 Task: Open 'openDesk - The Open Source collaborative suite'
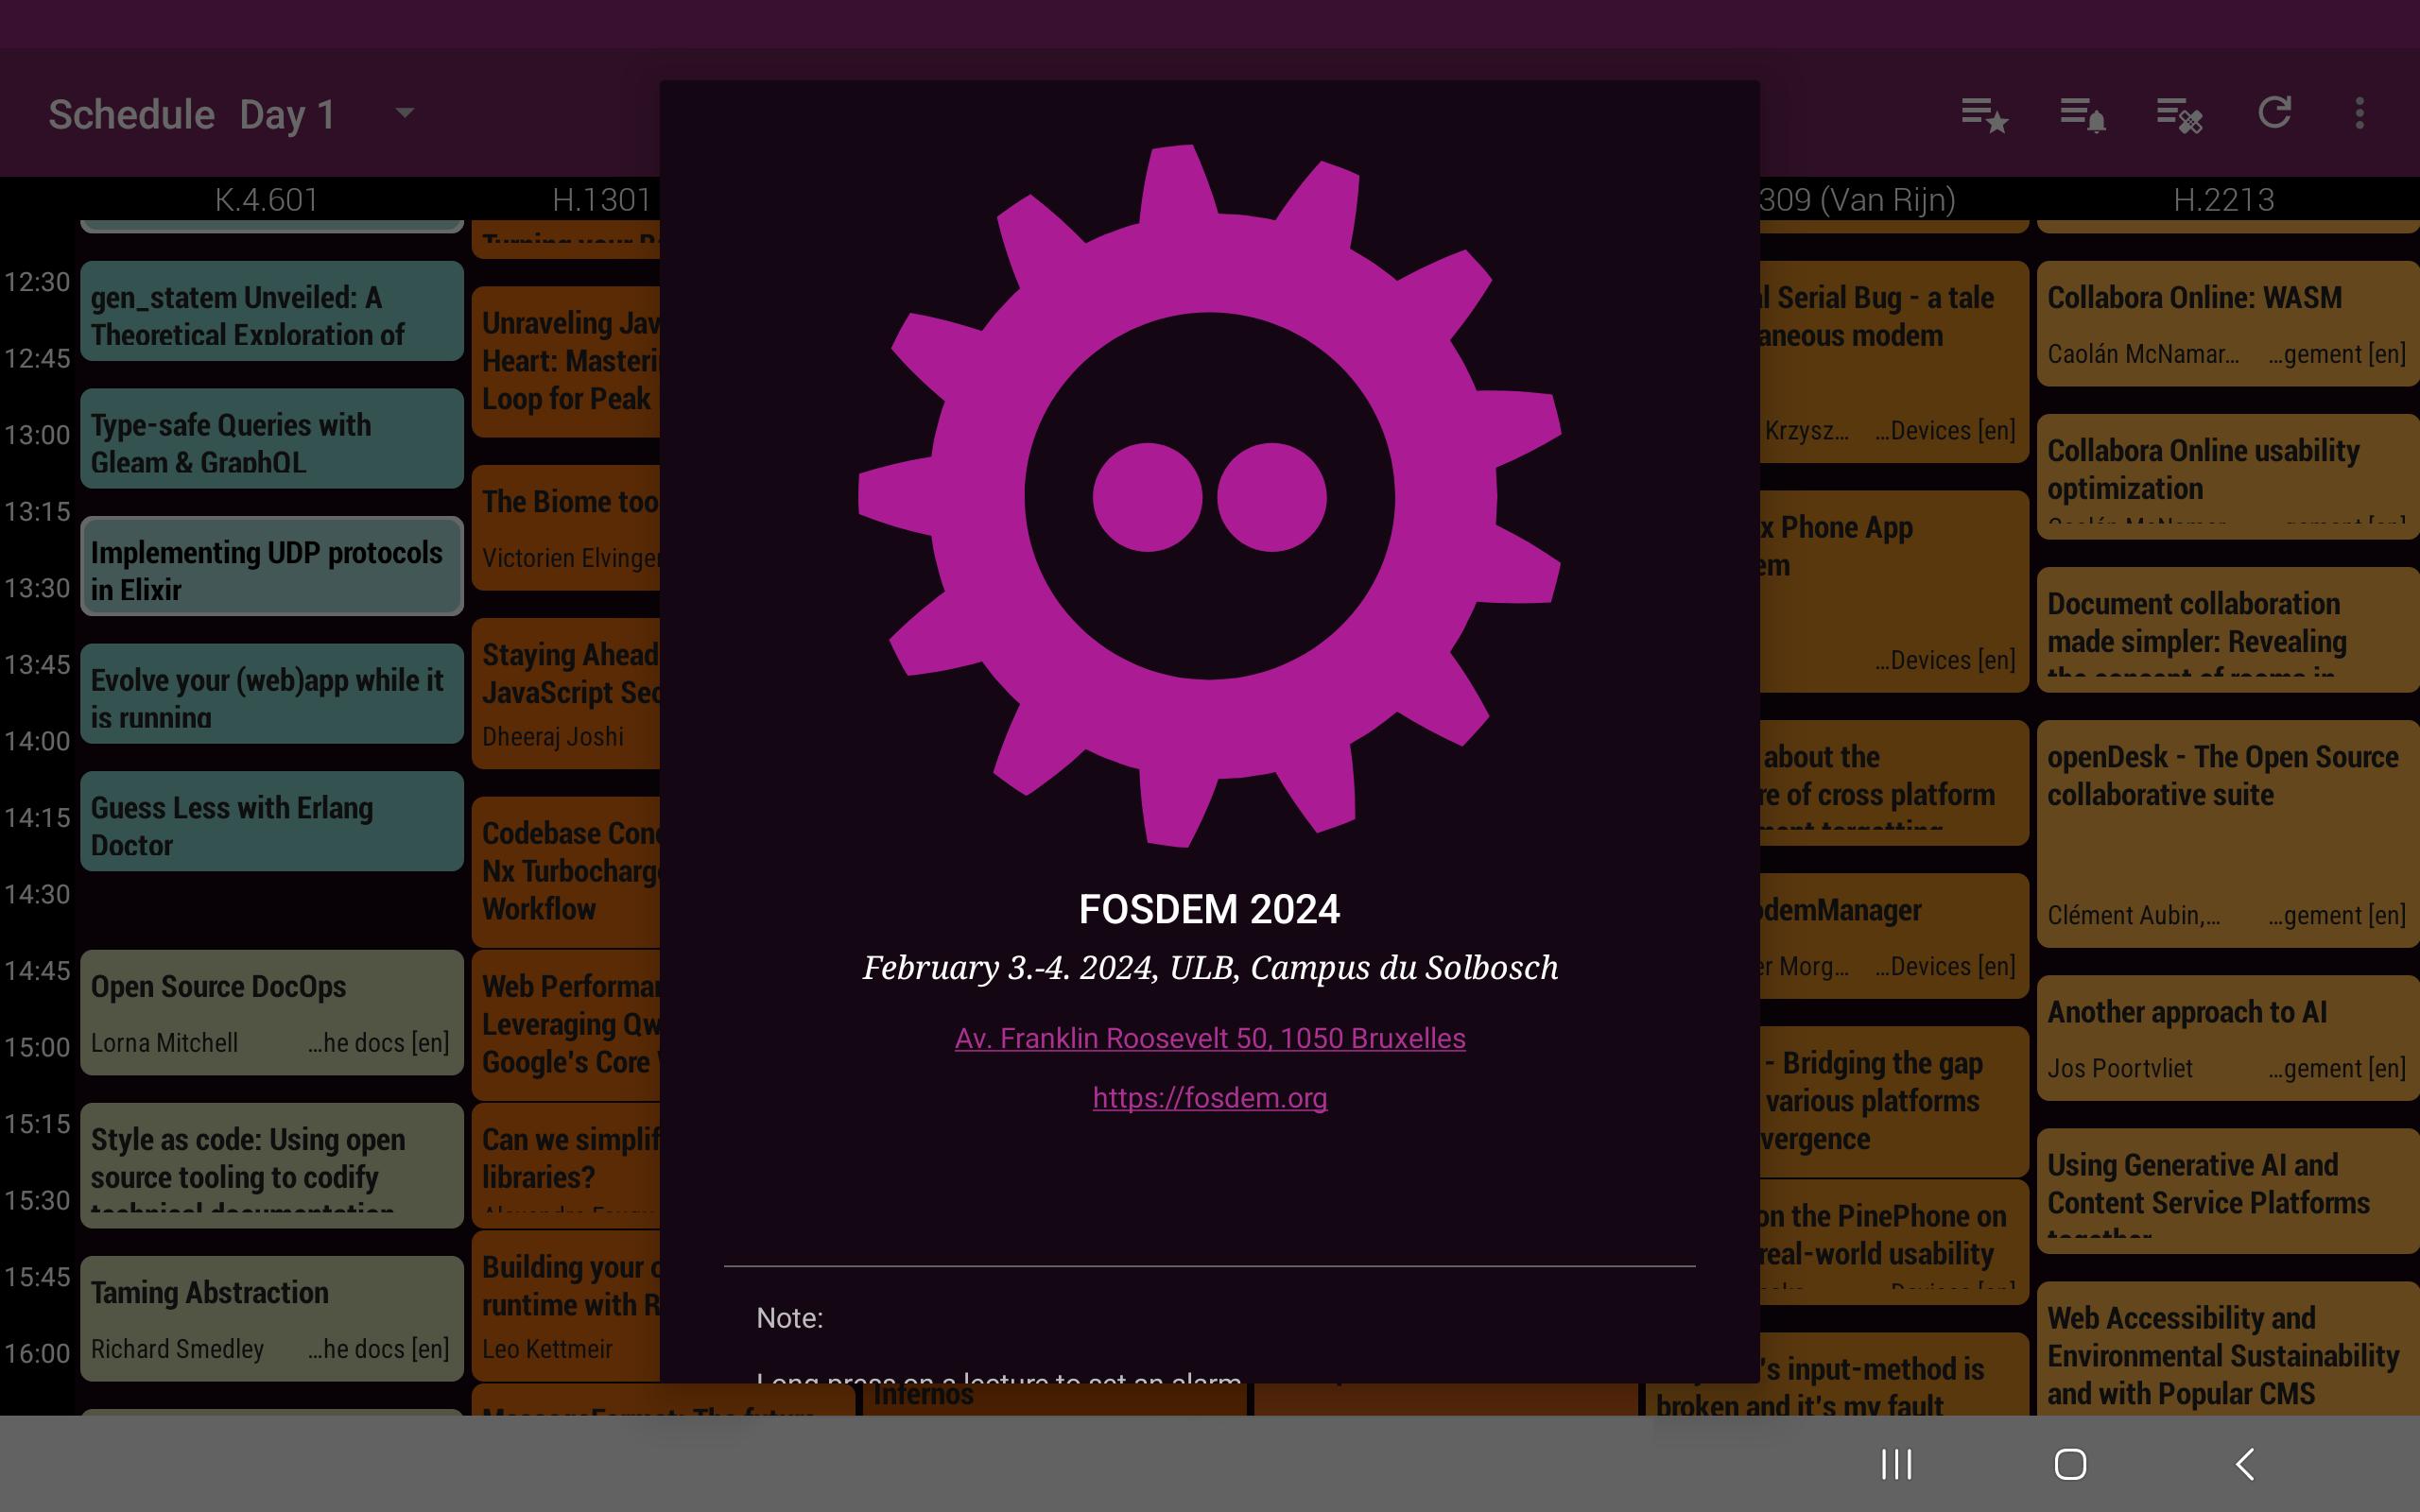pyautogui.click(x=2228, y=834)
